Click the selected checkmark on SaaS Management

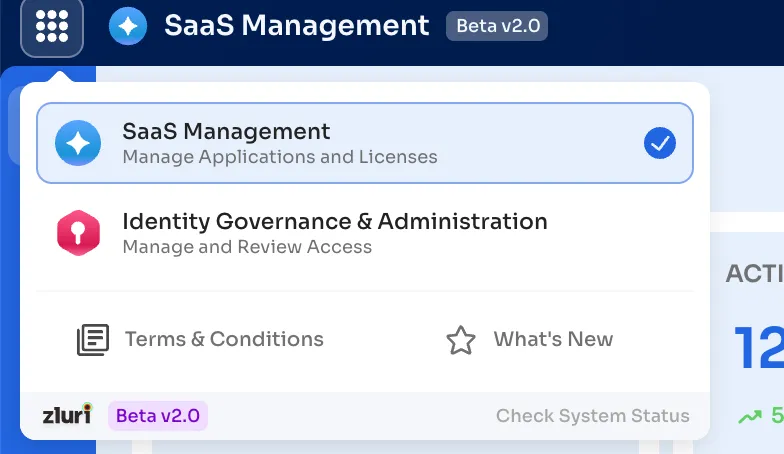point(660,143)
